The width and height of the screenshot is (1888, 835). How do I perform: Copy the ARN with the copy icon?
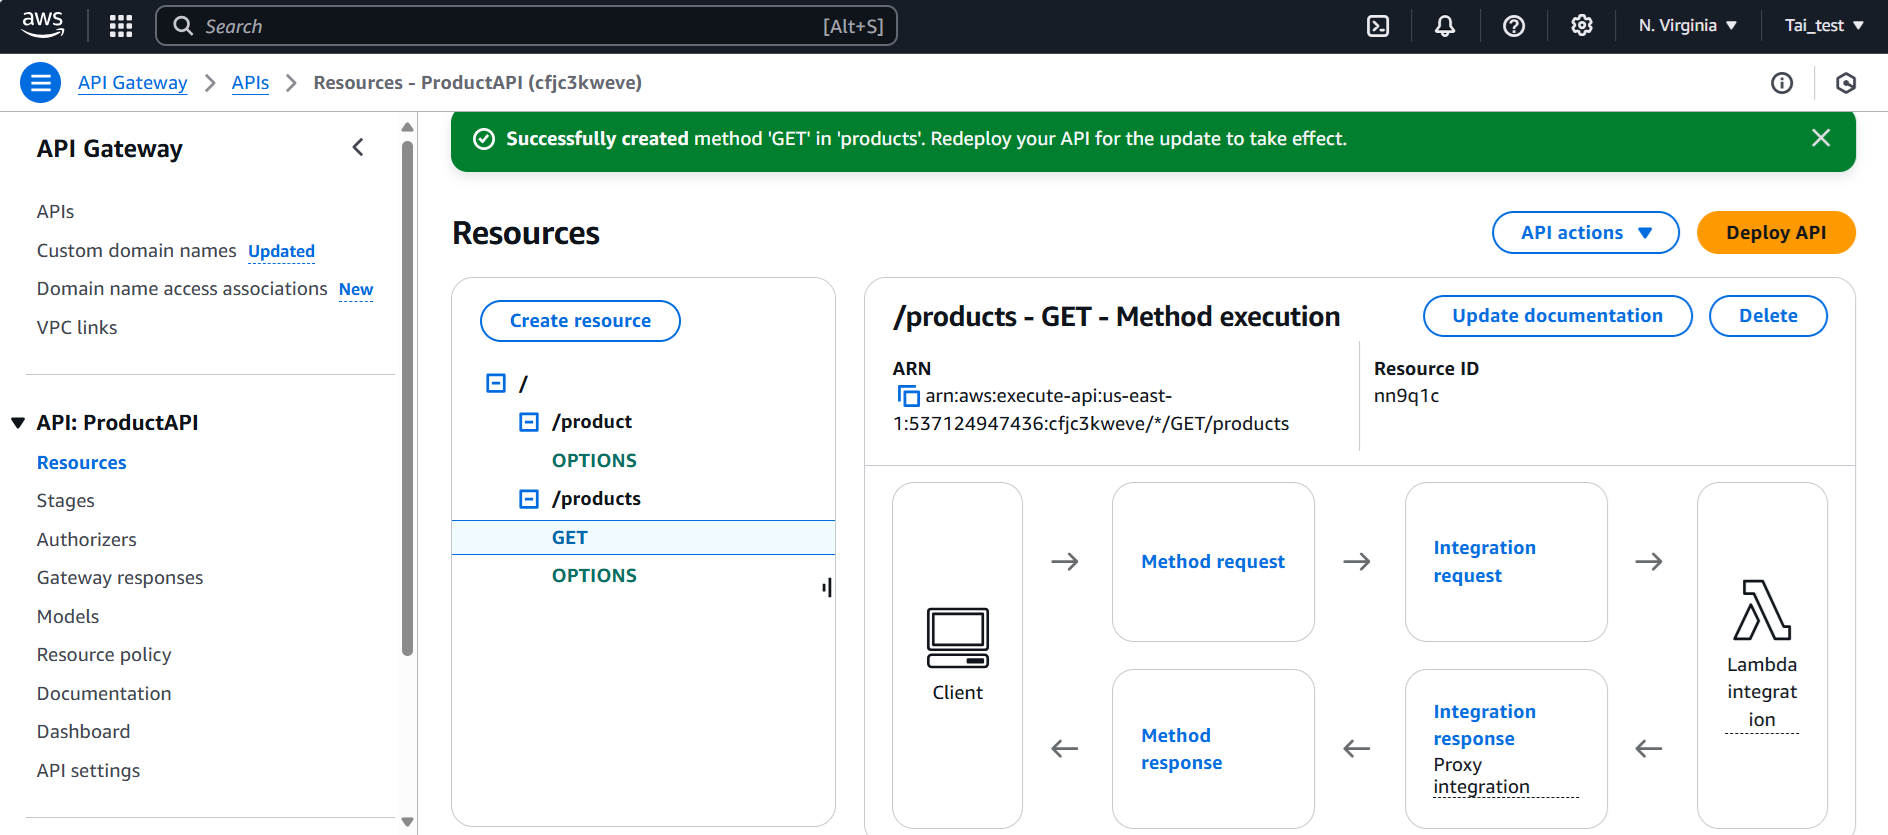point(908,396)
